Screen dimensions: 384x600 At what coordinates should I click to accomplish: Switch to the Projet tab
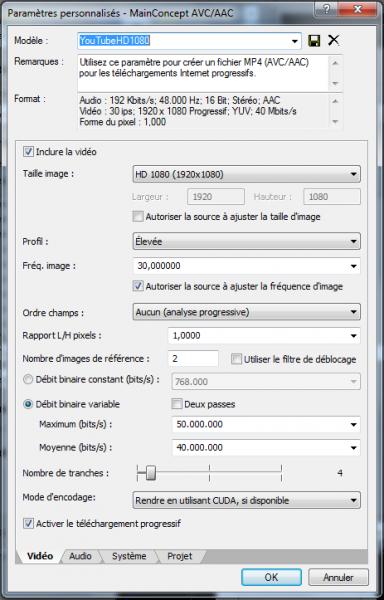point(180,556)
